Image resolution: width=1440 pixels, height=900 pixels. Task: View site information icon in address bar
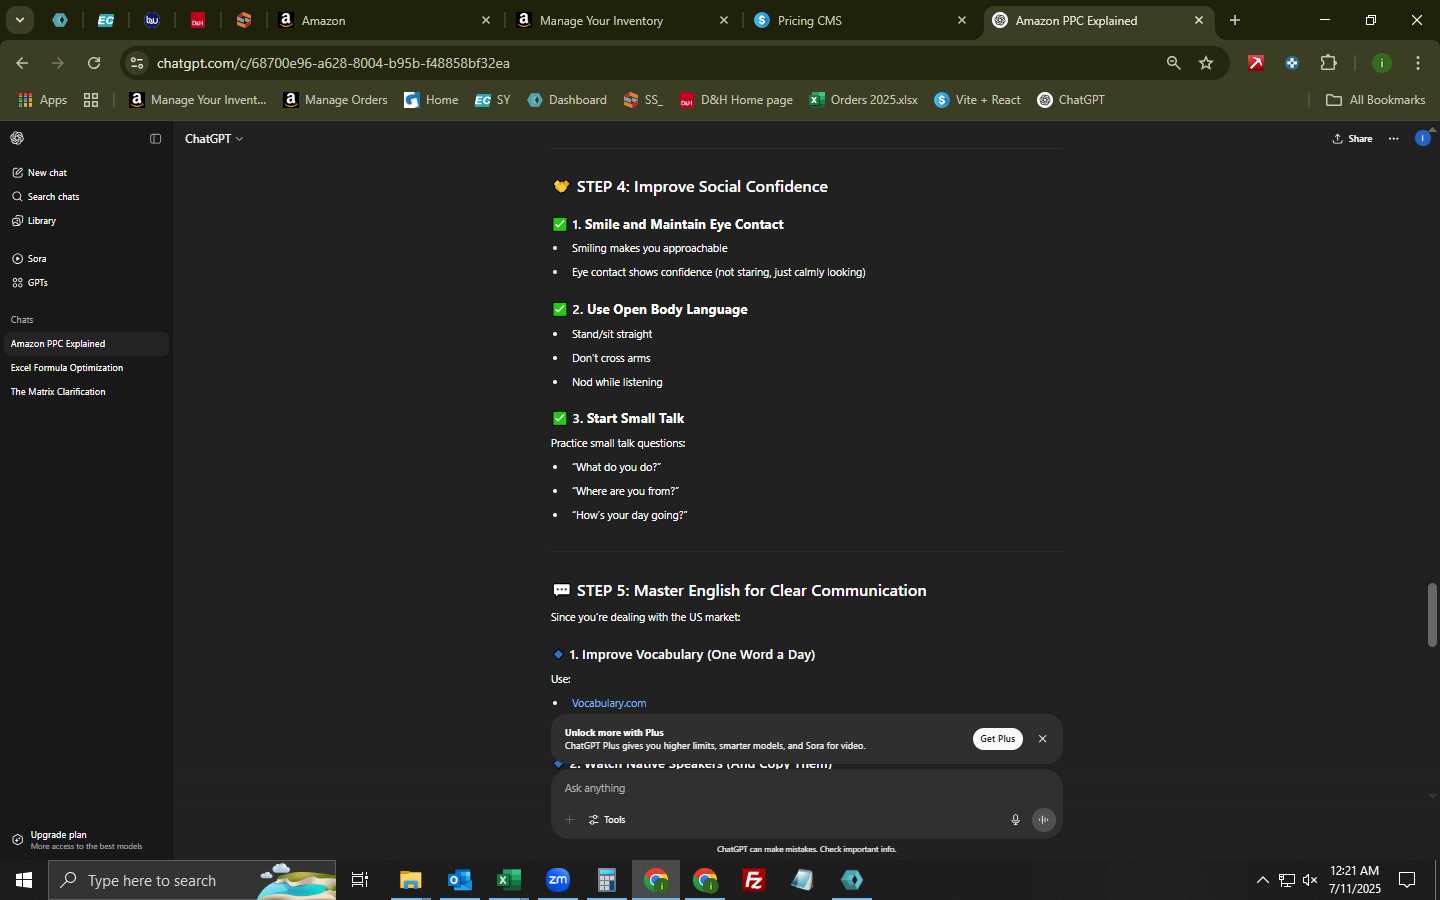[137, 63]
